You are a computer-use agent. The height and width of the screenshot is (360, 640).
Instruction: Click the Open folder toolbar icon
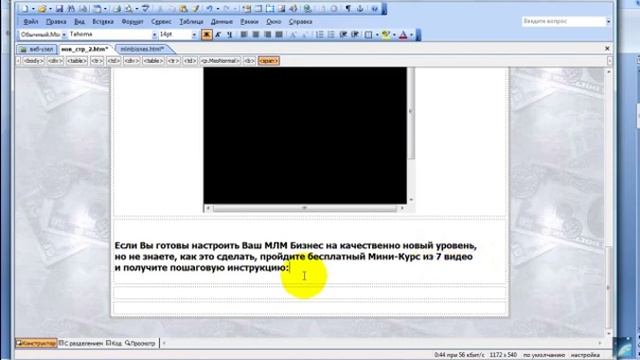click(x=42, y=9)
